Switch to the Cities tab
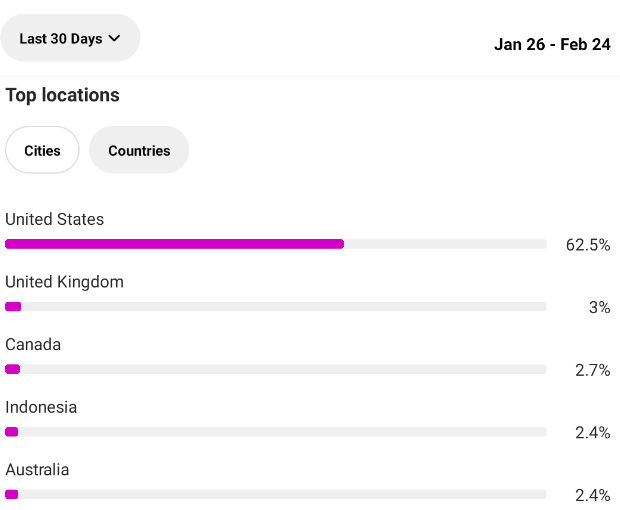The image size is (620, 510). [x=42, y=151]
